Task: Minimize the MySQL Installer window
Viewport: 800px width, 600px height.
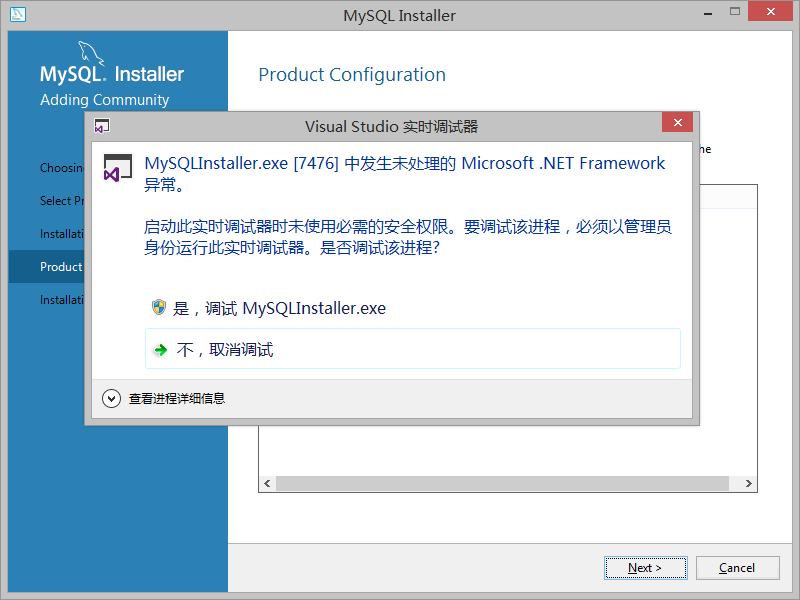Action: [x=708, y=13]
